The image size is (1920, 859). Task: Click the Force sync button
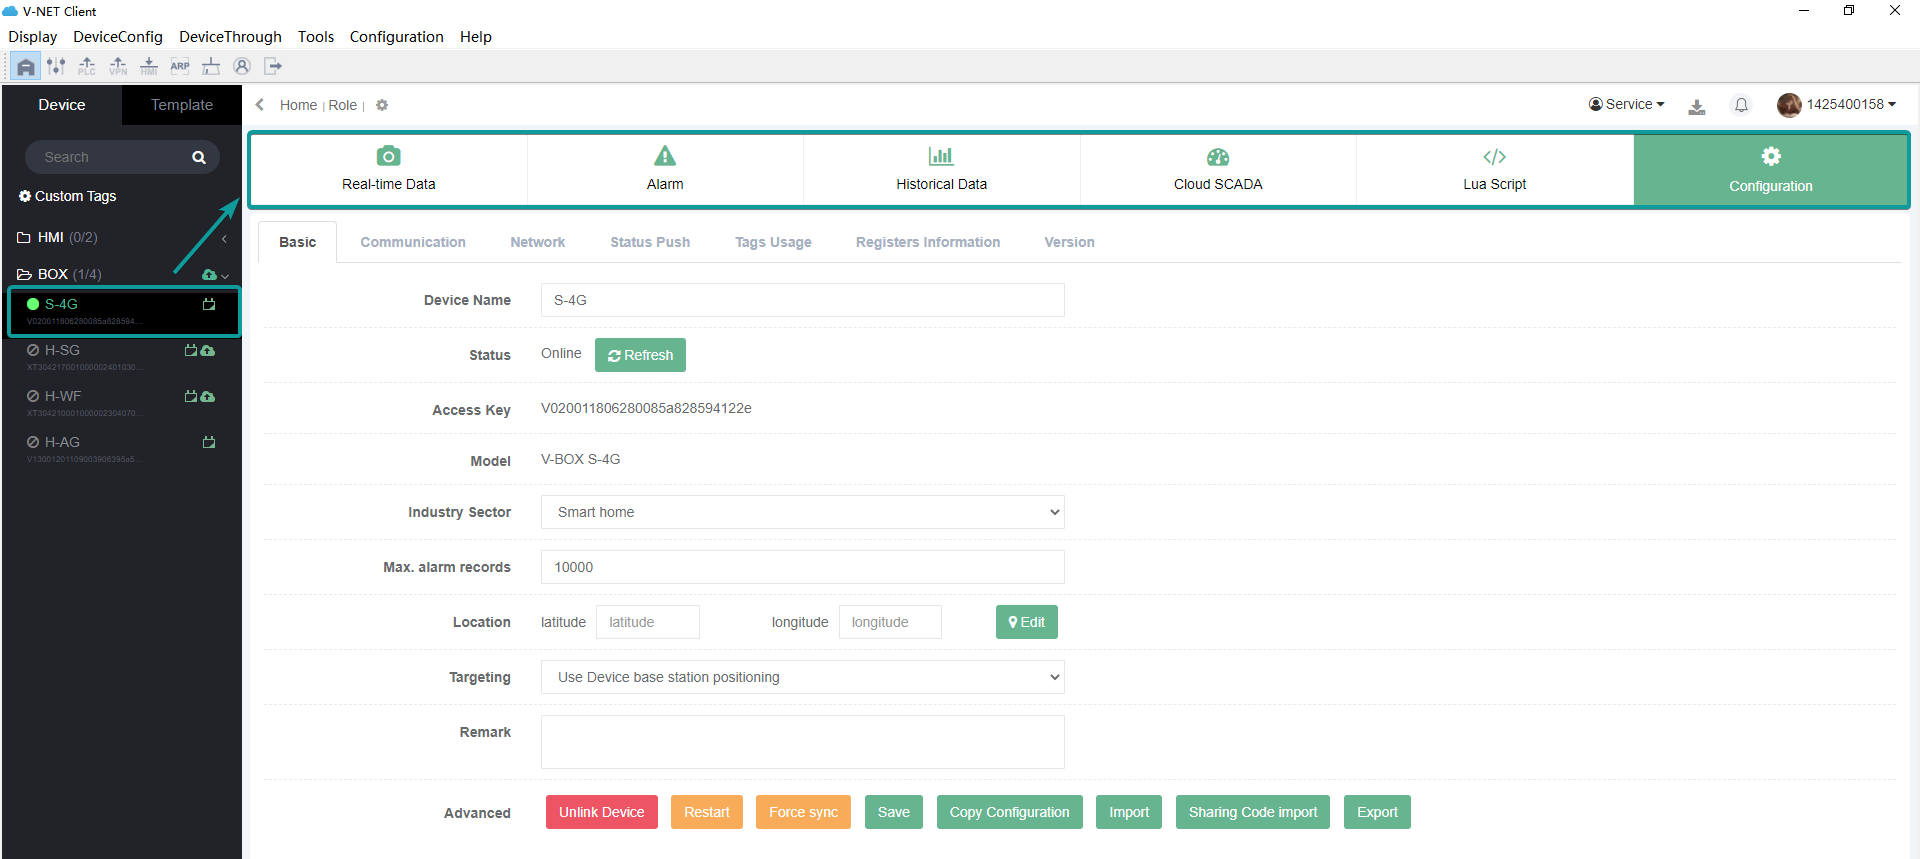tap(803, 812)
